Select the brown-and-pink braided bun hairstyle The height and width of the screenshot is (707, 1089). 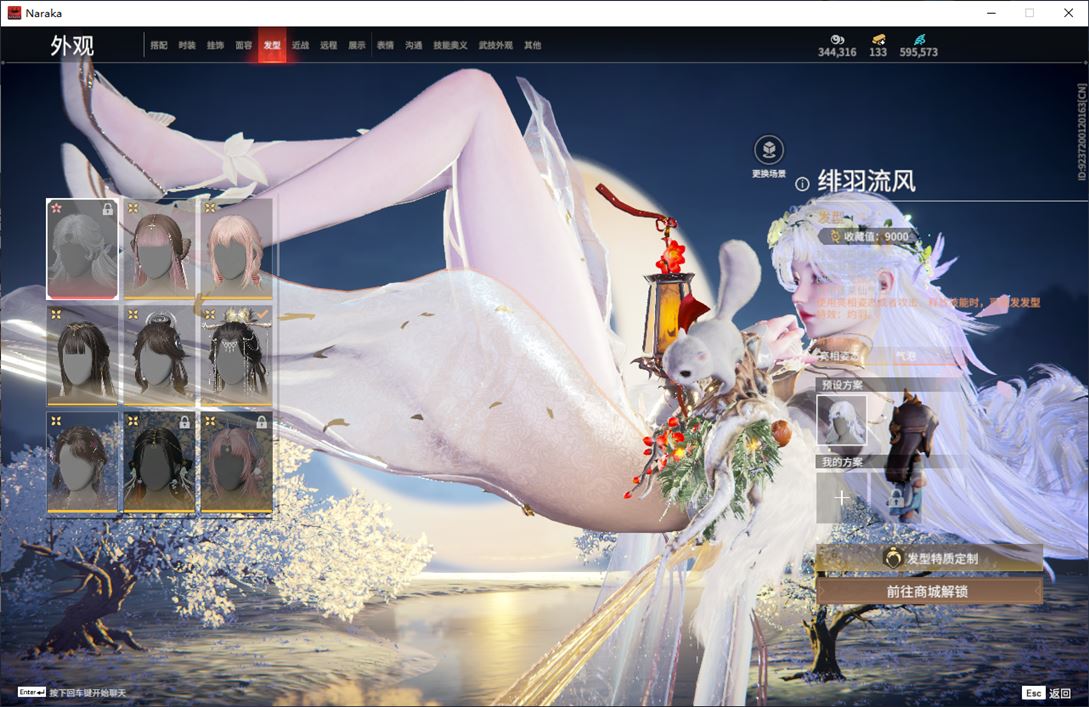pos(159,249)
